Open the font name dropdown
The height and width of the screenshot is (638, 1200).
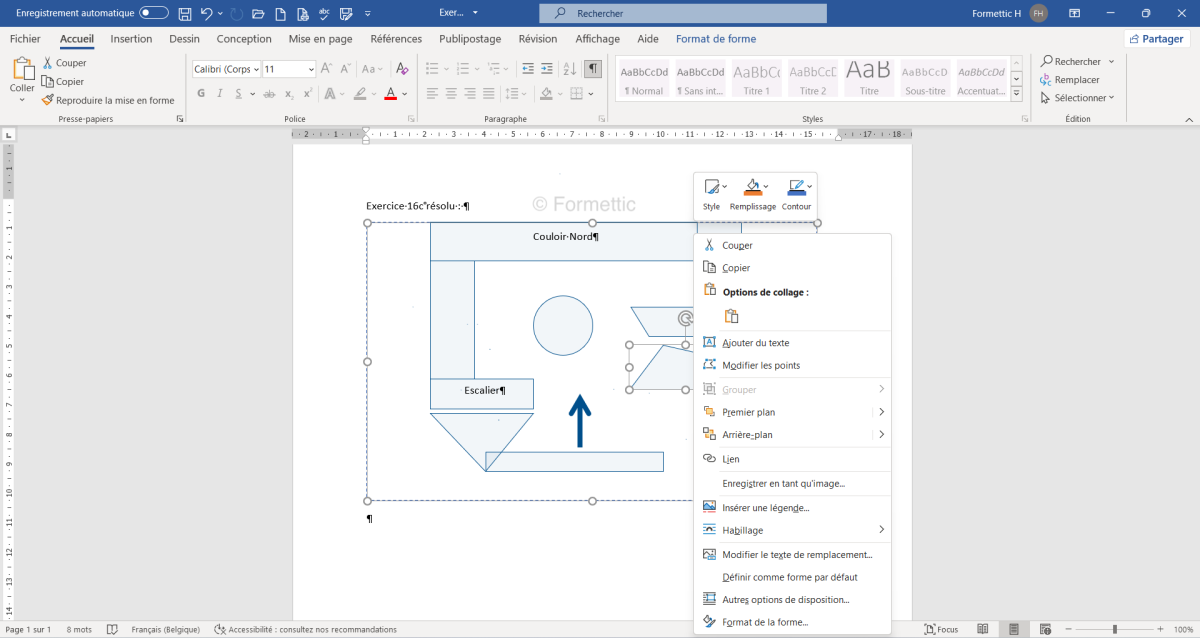[227, 69]
